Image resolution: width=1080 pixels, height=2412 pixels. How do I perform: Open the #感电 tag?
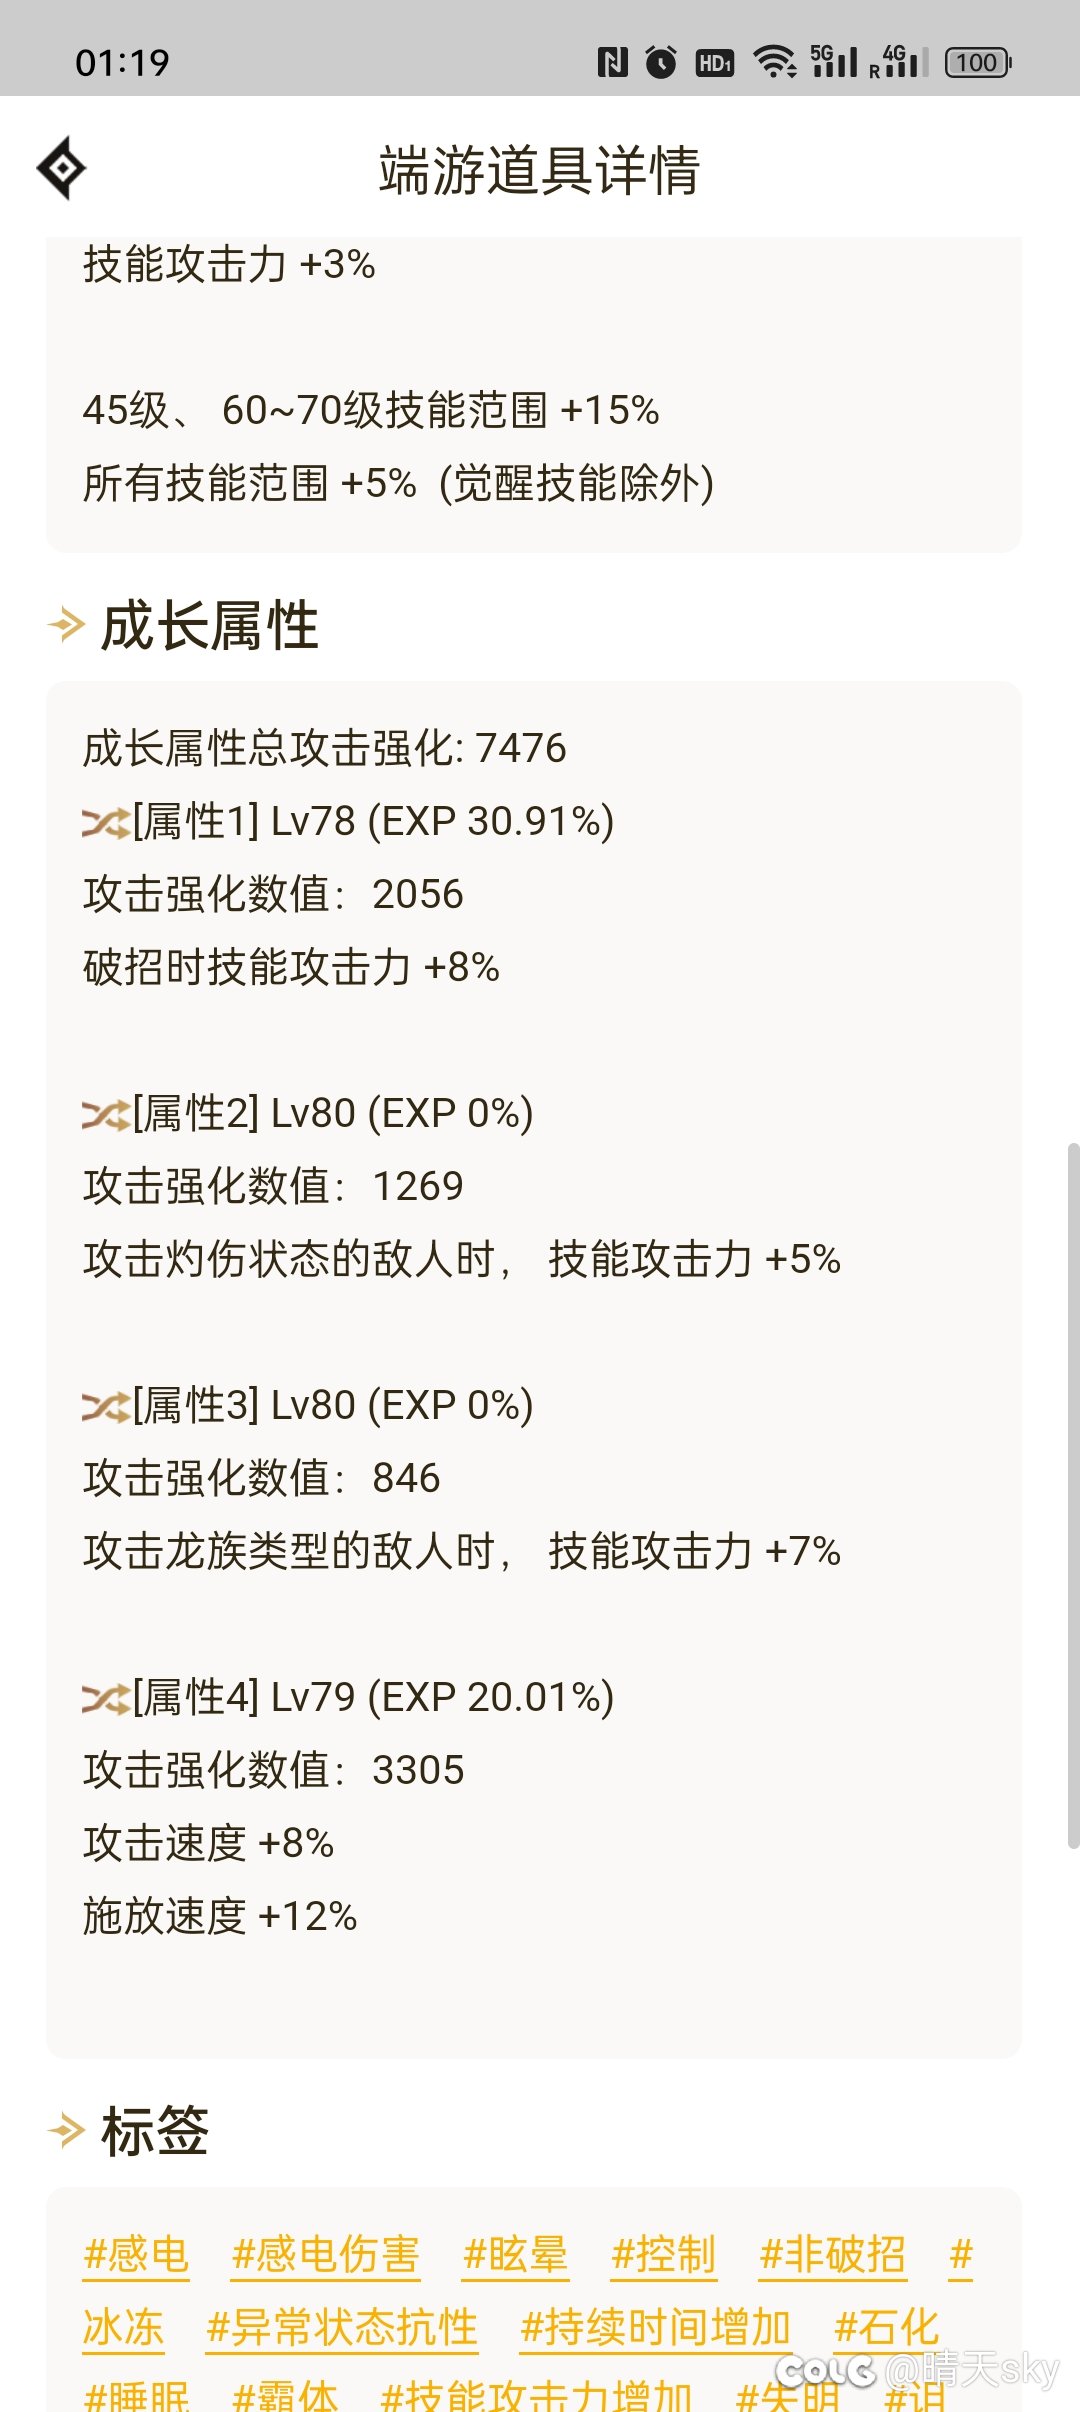tap(136, 2255)
